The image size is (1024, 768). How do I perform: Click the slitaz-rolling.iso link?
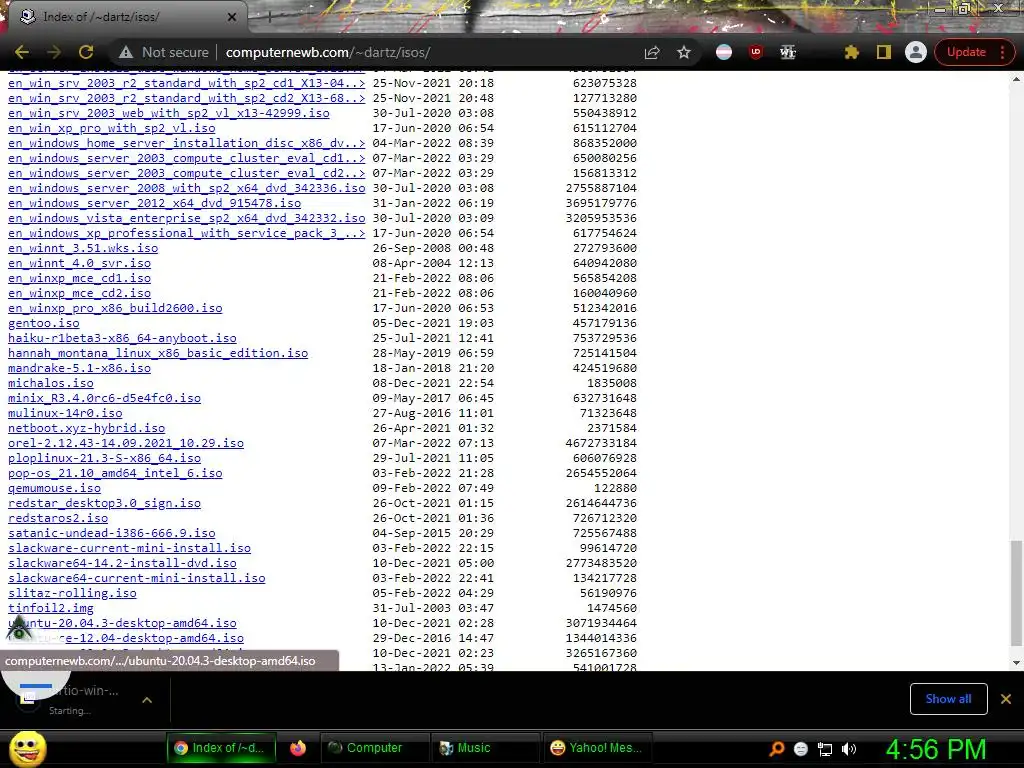tap(72, 594)
